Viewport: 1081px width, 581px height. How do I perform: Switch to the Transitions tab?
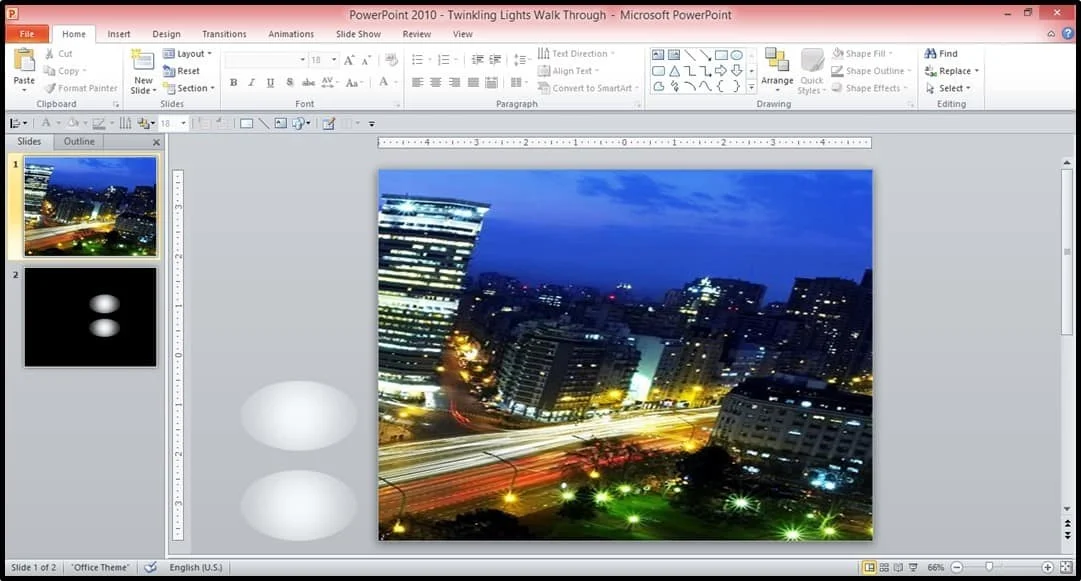224,34
